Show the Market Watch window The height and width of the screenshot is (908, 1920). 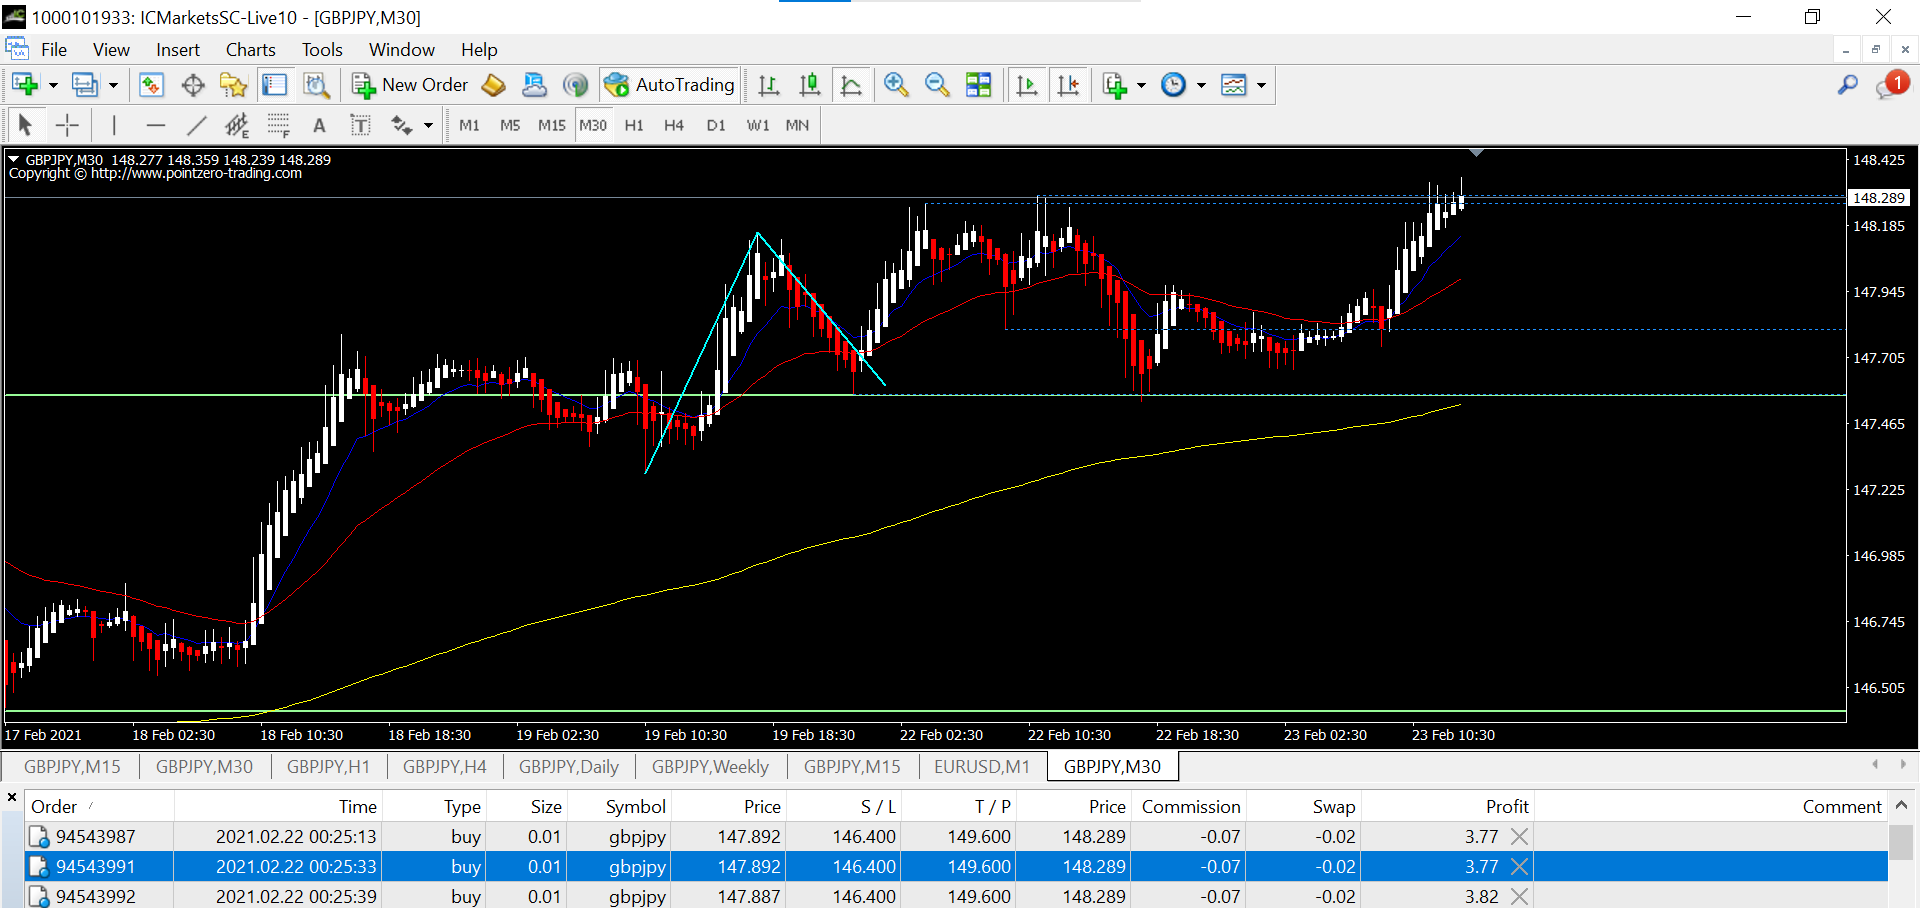[151, 85]
